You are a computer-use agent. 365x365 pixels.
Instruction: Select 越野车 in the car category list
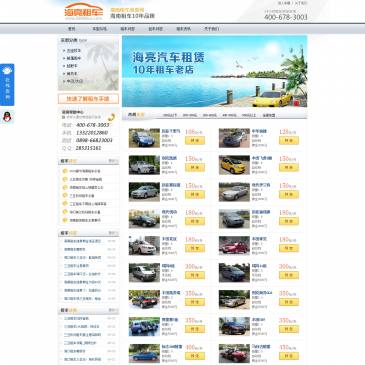click(x=72, y=66)
